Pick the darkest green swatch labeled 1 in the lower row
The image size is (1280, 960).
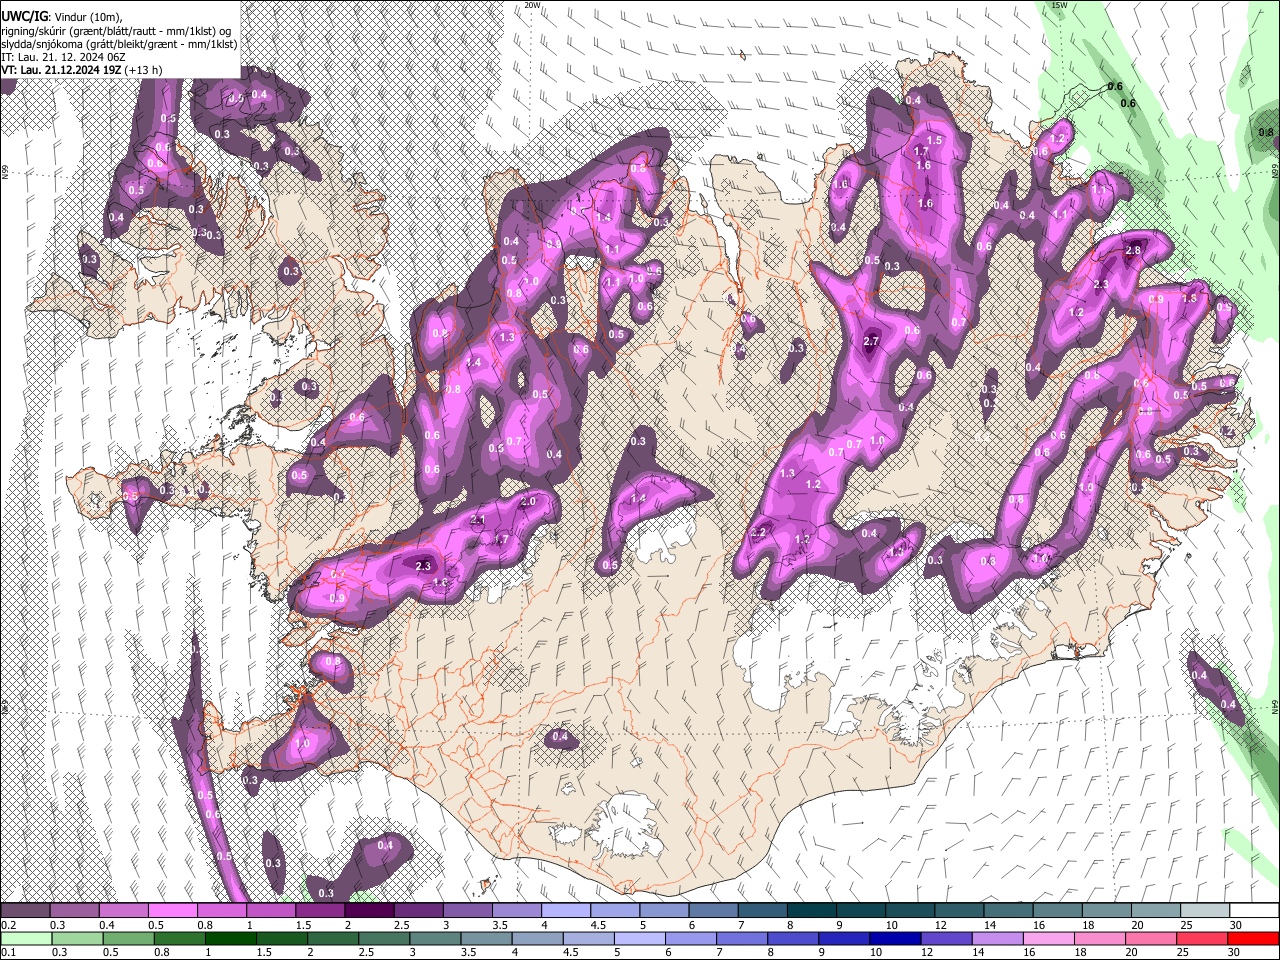231,938
